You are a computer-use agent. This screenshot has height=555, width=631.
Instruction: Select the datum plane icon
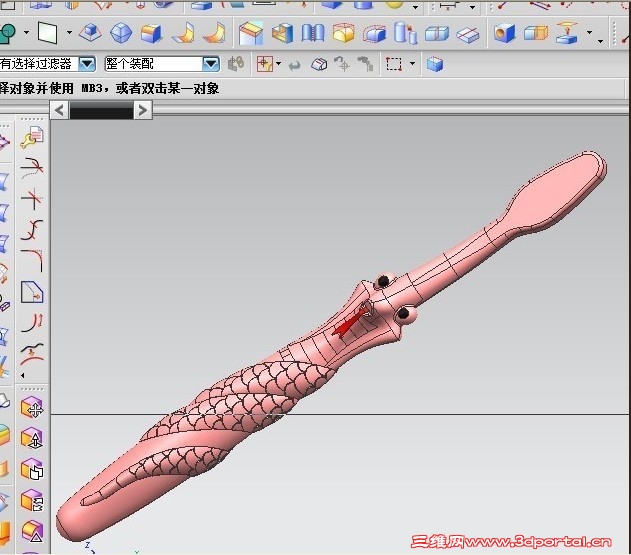pyautogui.click(x=47, y=32)
